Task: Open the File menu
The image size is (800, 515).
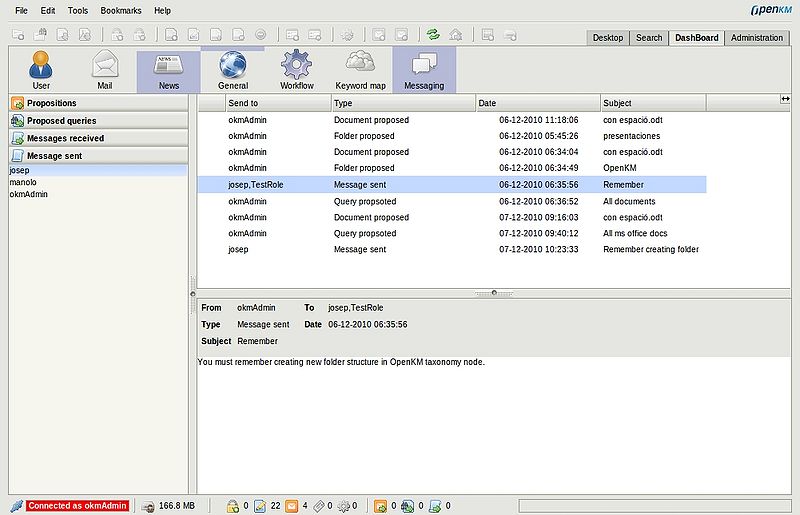Action: pyautogui.click(x=21, y=10)
